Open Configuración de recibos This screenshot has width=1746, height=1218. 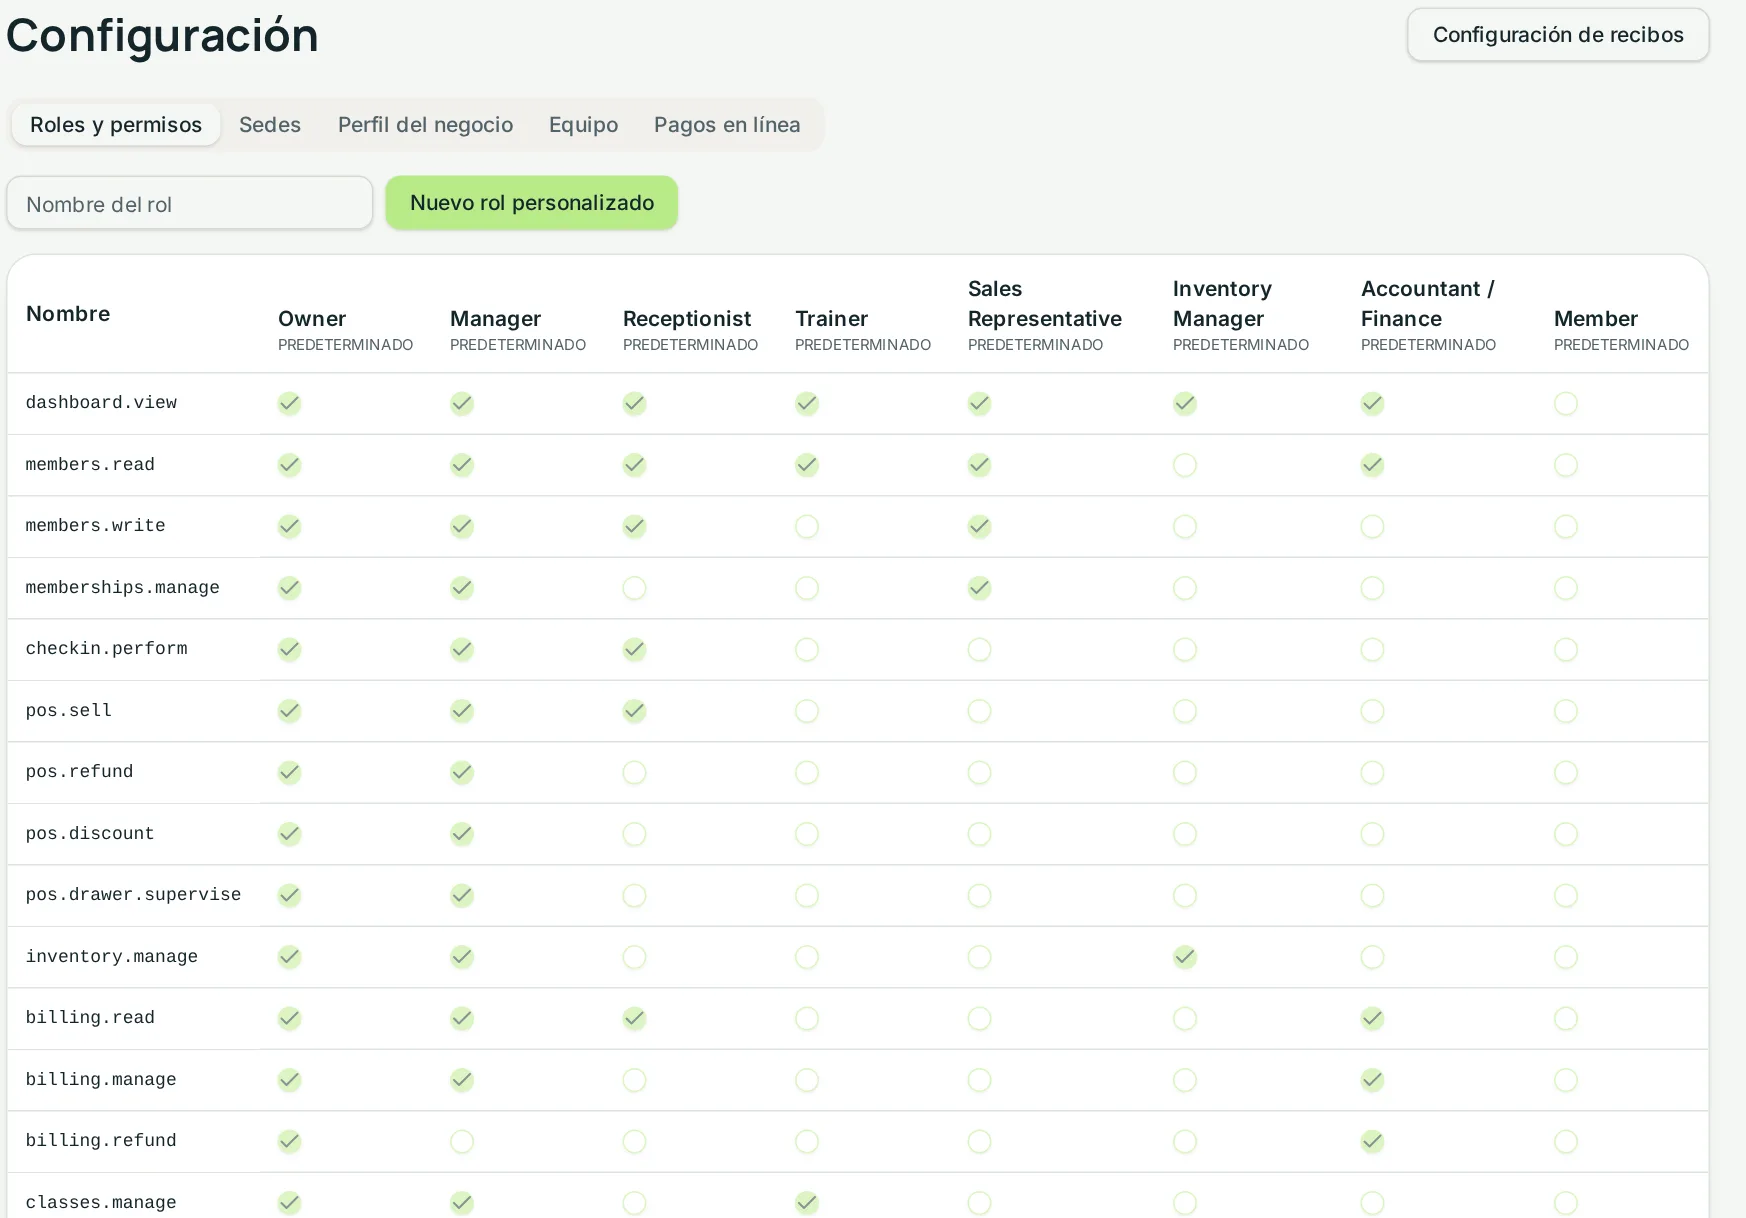1558,35
